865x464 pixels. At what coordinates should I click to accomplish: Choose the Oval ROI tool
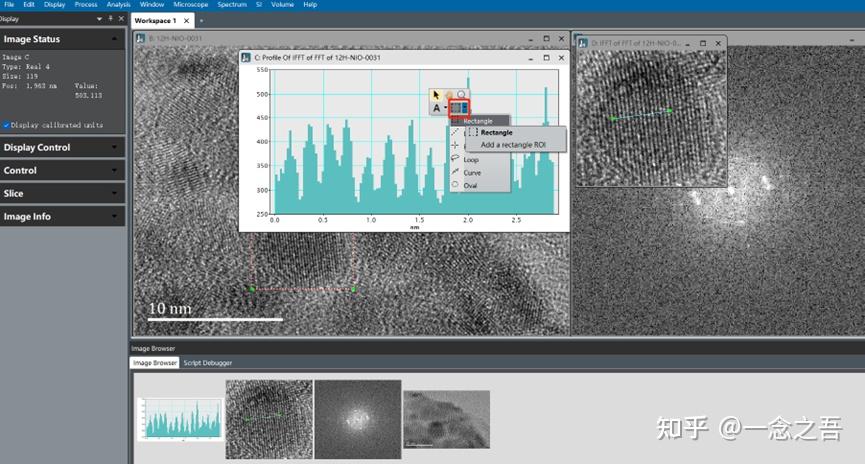pyautogui.click(x=470, y=185)
